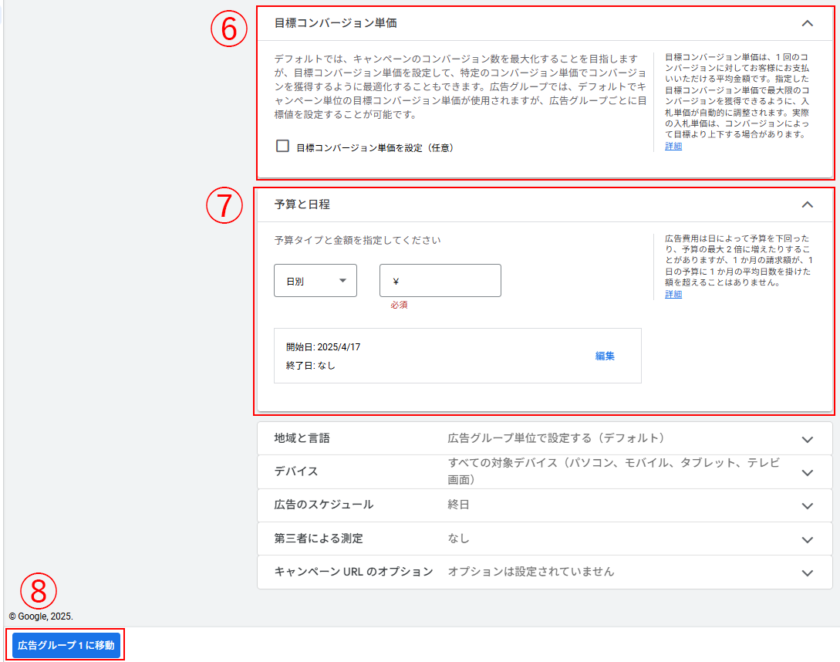Open 詳細 link in budget help text
This screenshot has width=840, height=662.
(673, 294)
